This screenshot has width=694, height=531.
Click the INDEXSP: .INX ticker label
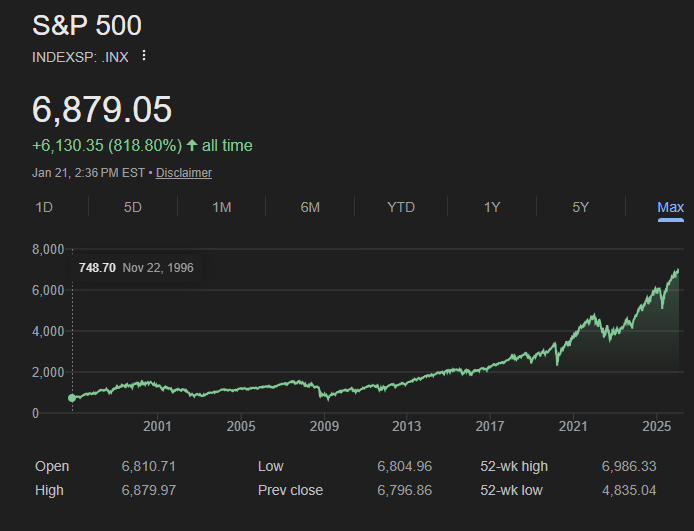coord(80,56)
